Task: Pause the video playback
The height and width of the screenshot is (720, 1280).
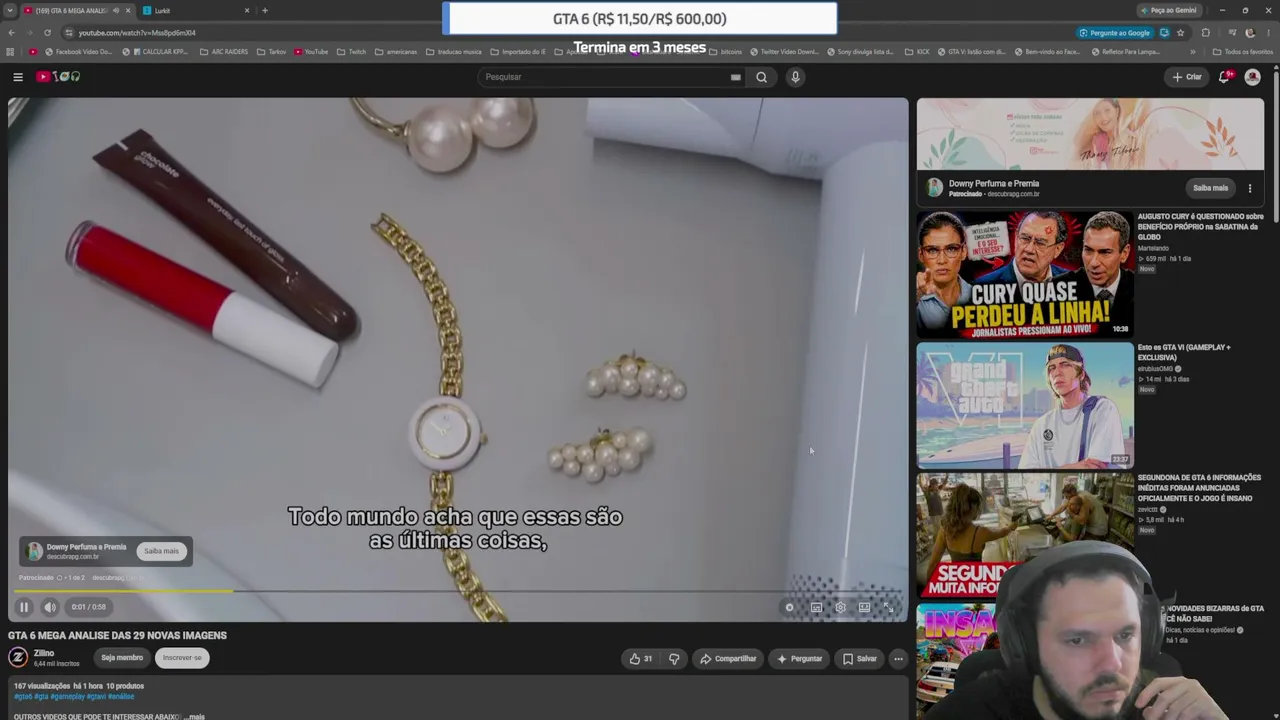Action: click(24, 607)
